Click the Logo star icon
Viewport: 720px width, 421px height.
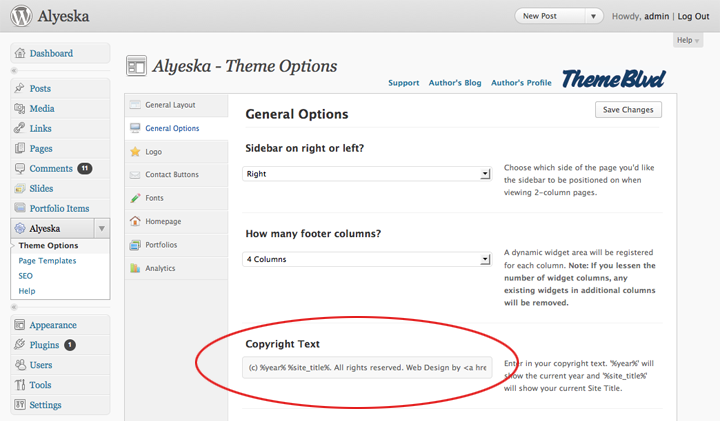135,152
